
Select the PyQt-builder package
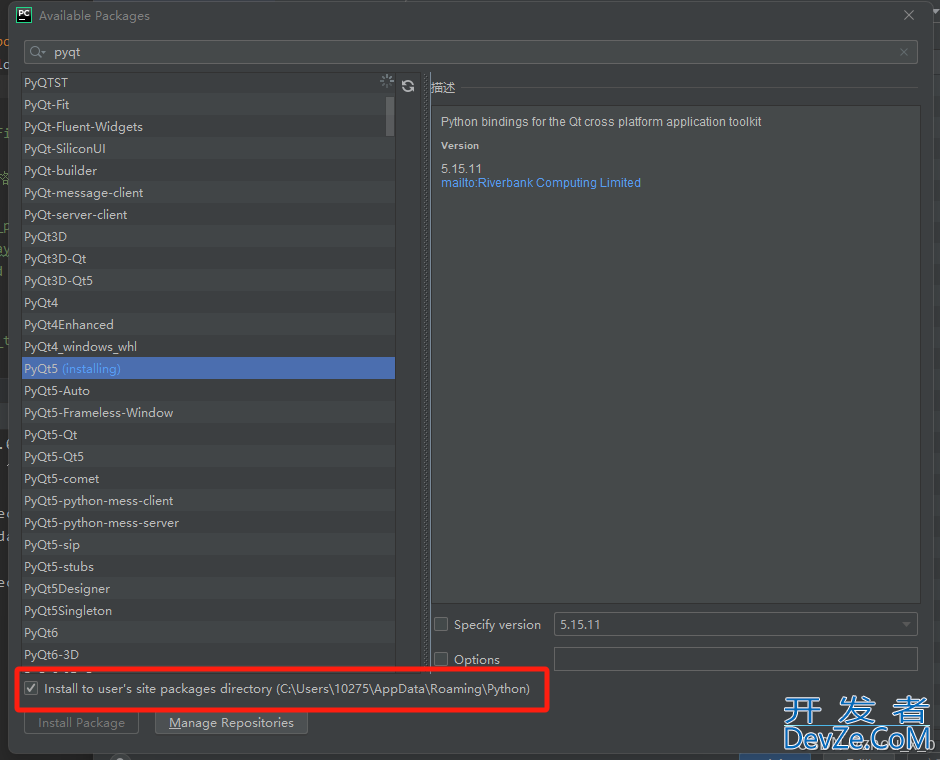208,171
